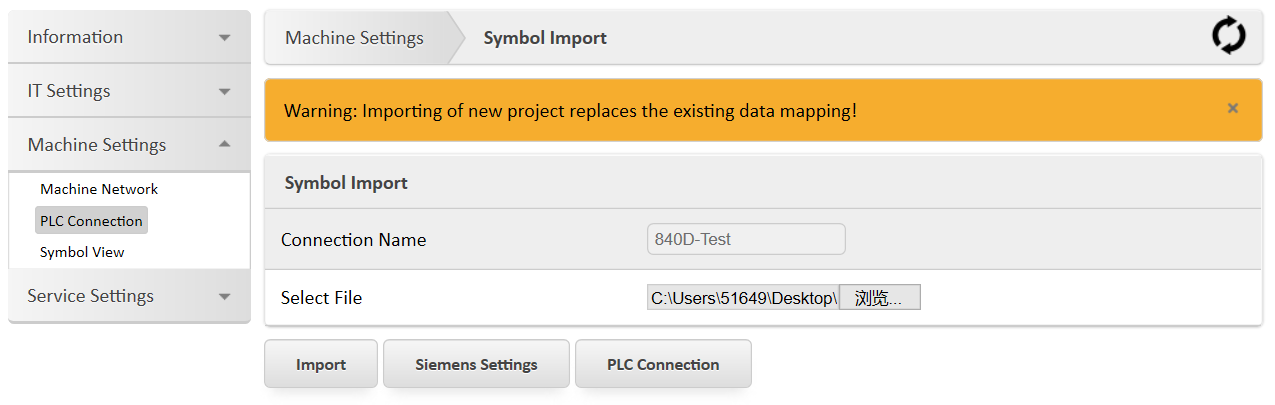
Task: Open Siemens Settings button
Action: pos(476,364)
